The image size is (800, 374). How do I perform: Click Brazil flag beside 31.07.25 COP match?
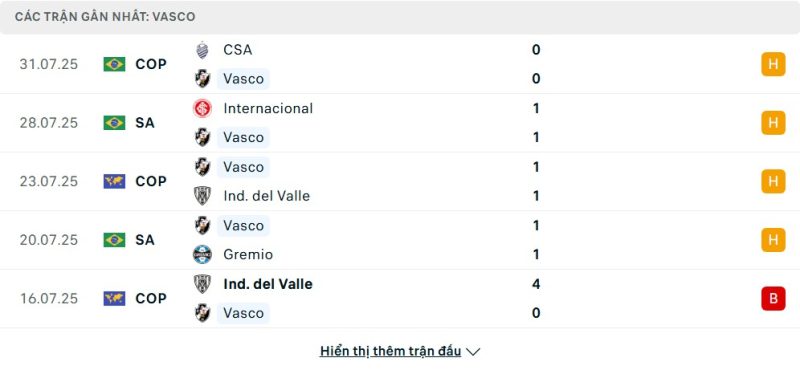(114, 64)
